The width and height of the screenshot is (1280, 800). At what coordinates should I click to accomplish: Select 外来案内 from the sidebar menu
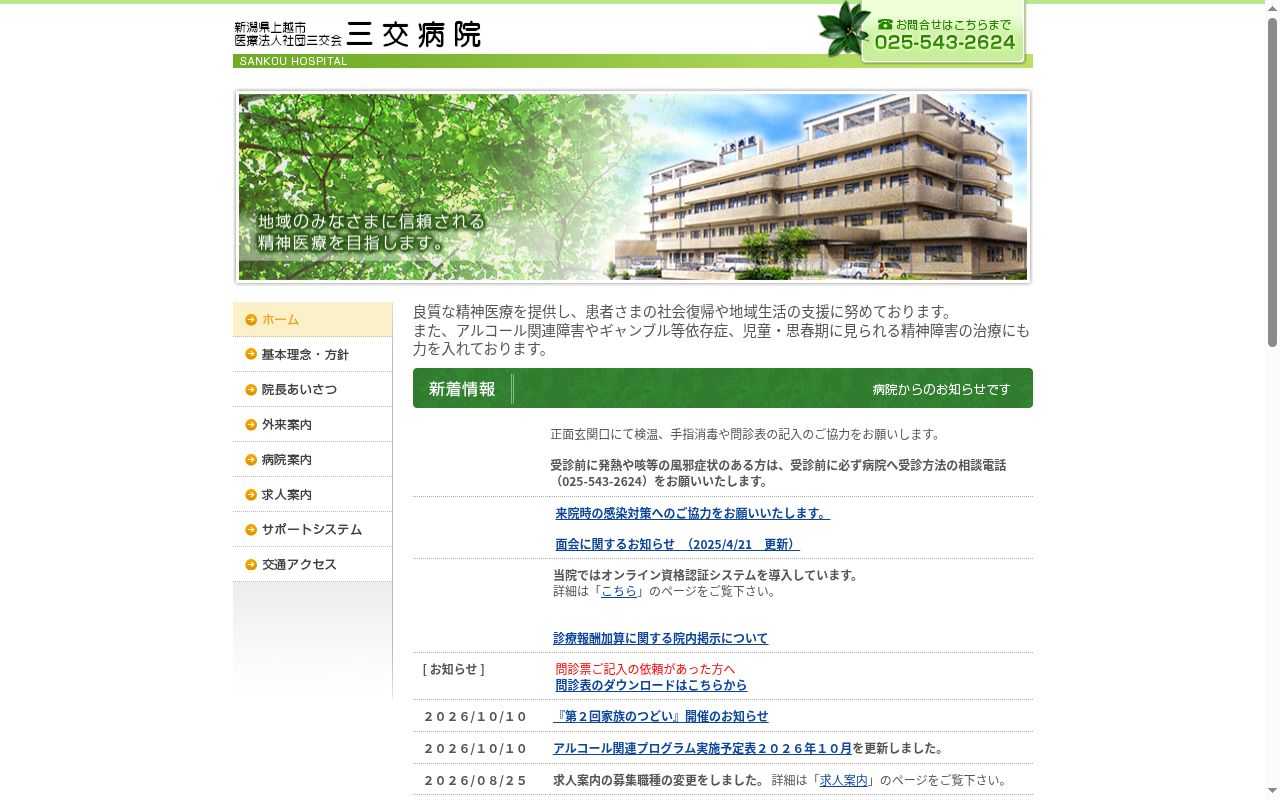pyautogui.click(x=313, y=425)
